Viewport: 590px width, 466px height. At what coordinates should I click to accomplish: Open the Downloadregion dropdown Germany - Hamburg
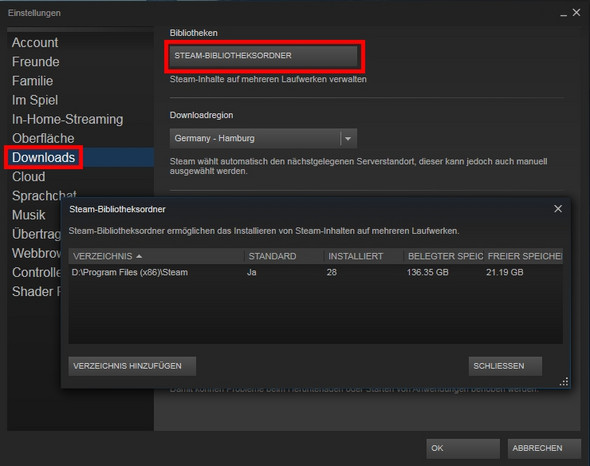[263, 138]
